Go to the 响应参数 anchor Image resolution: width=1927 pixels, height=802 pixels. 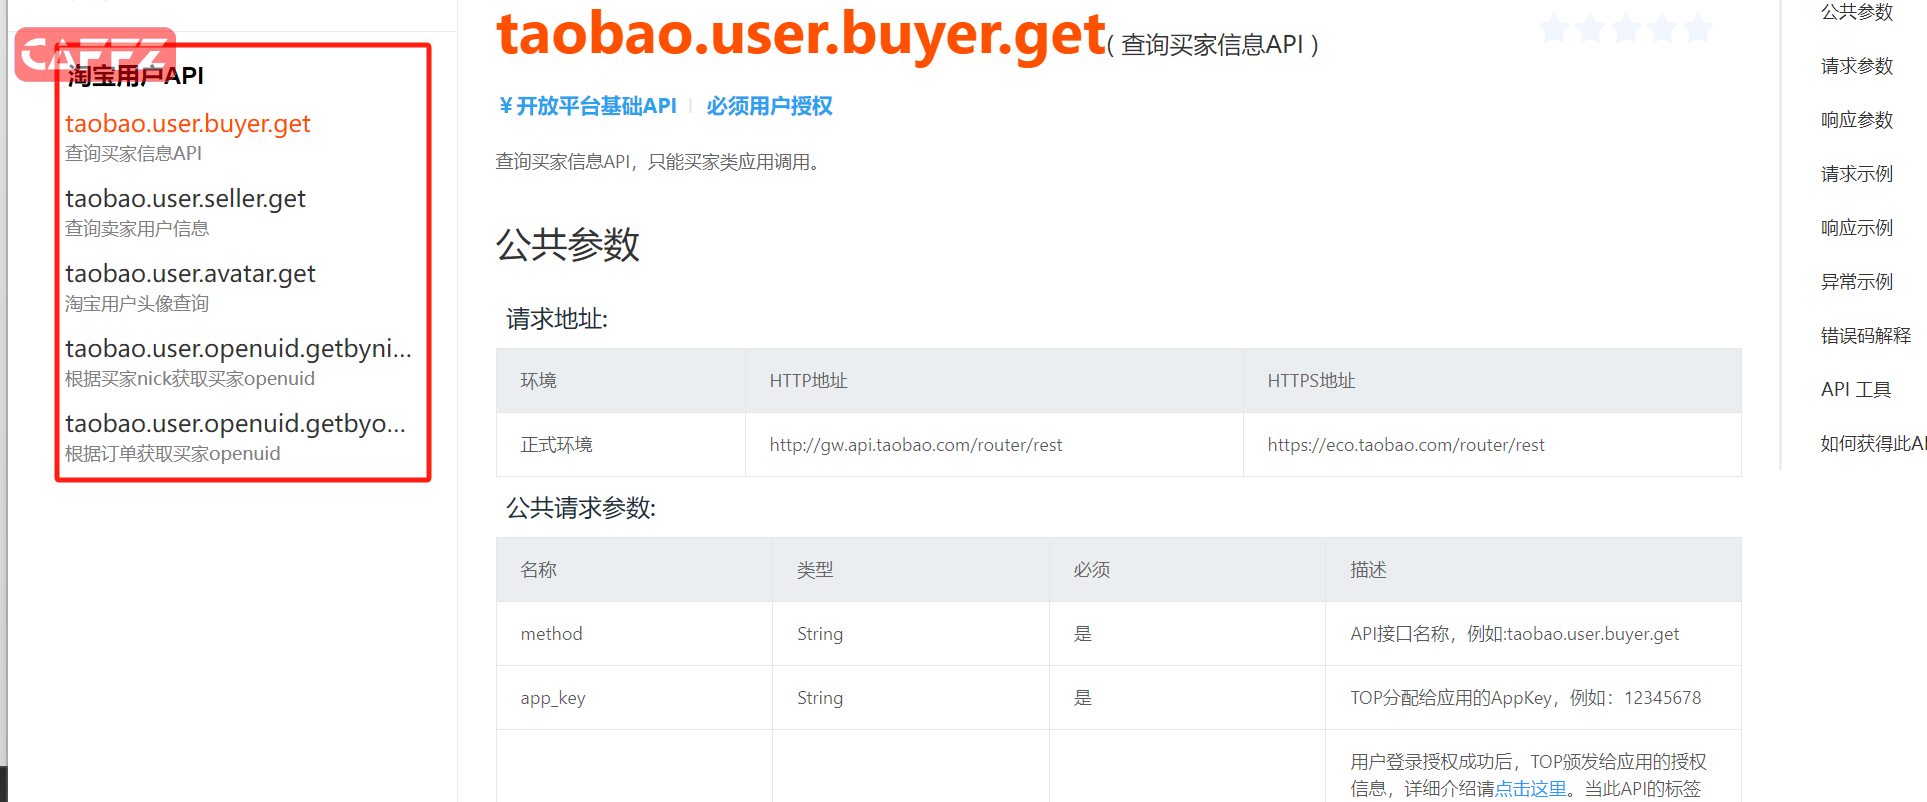pos(1856,120)
